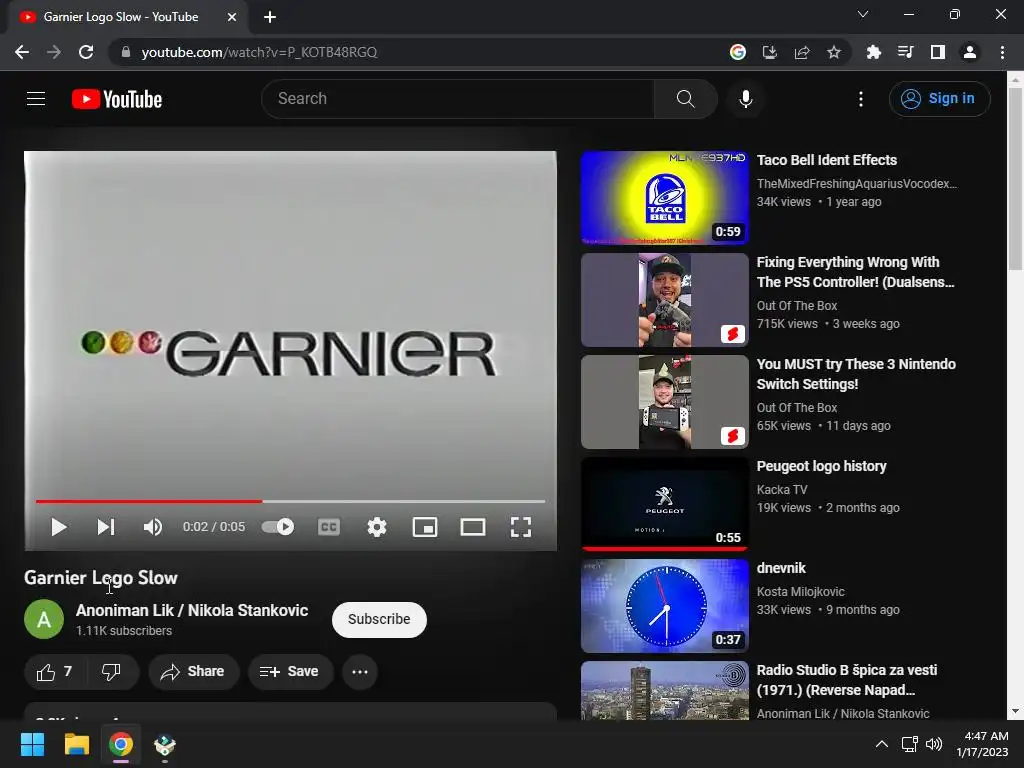Viewport: 1024px width, 768px height.
Task: Open volume control in system tray
Action: pos(934,744)
